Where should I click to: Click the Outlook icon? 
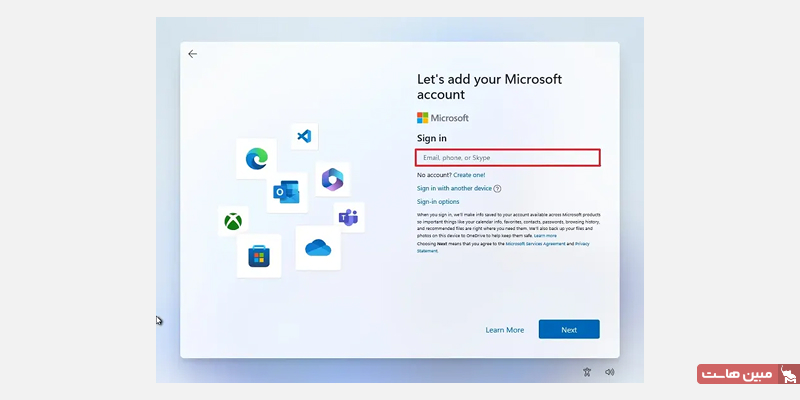coord(287,192)
